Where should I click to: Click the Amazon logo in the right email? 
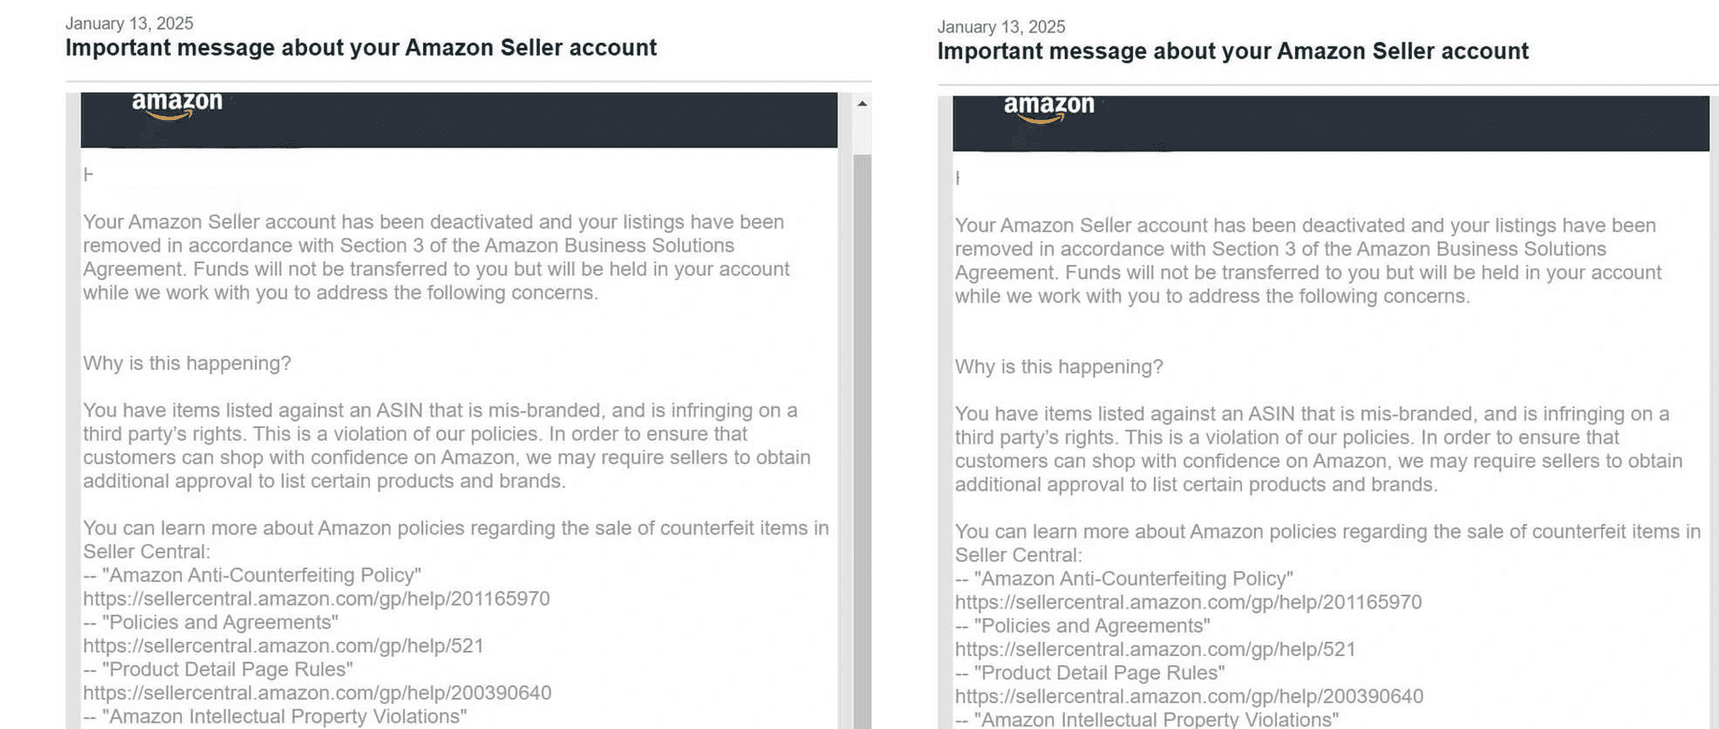coord(1048,104)
